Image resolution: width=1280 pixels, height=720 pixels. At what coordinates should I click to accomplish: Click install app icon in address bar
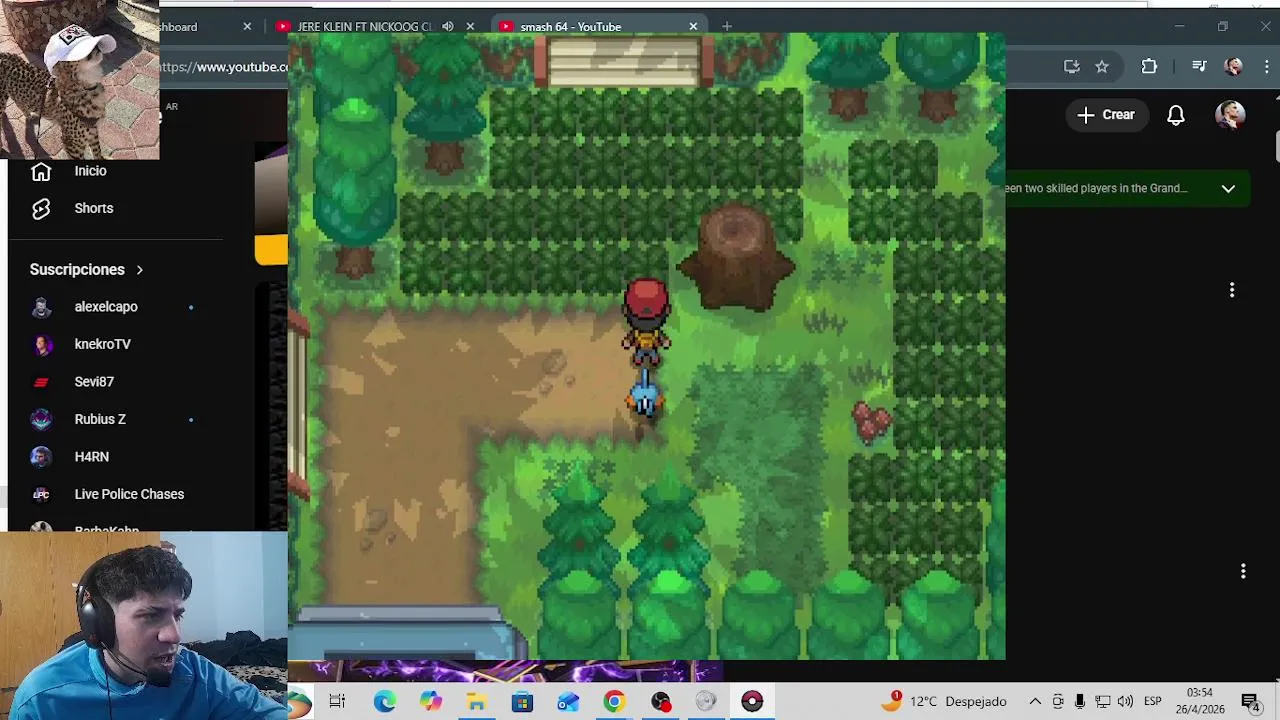click(1071, 67)
